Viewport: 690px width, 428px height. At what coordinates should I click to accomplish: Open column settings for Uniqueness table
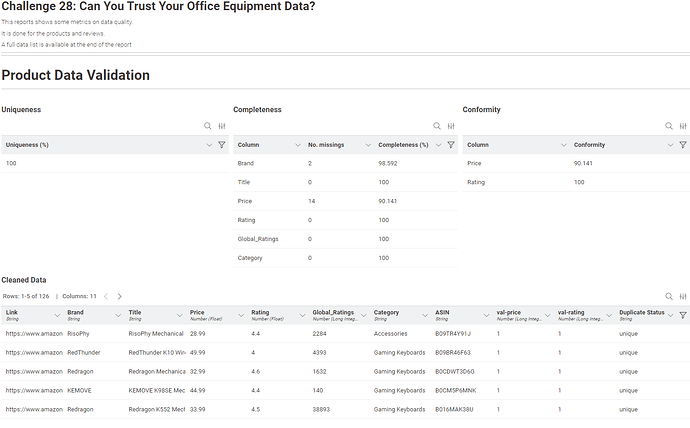pyautogui.click(x=222, y=127)
